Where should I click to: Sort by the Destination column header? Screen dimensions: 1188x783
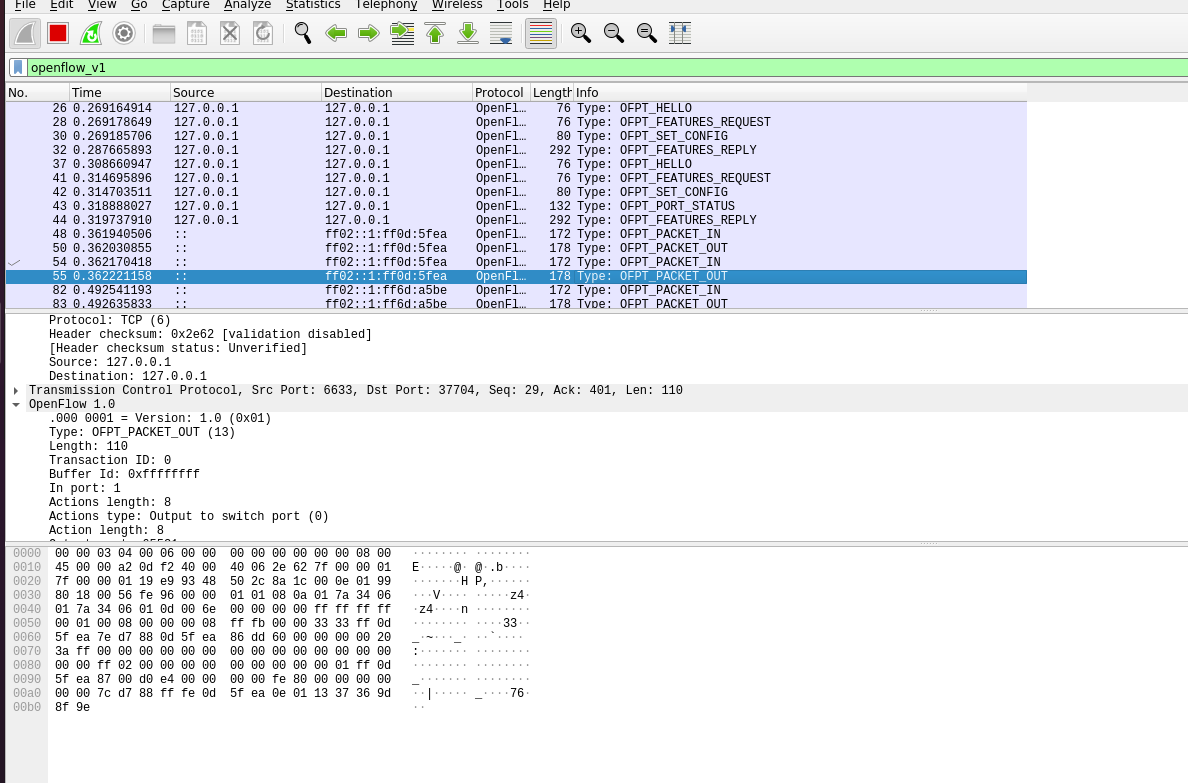[397, 92]
